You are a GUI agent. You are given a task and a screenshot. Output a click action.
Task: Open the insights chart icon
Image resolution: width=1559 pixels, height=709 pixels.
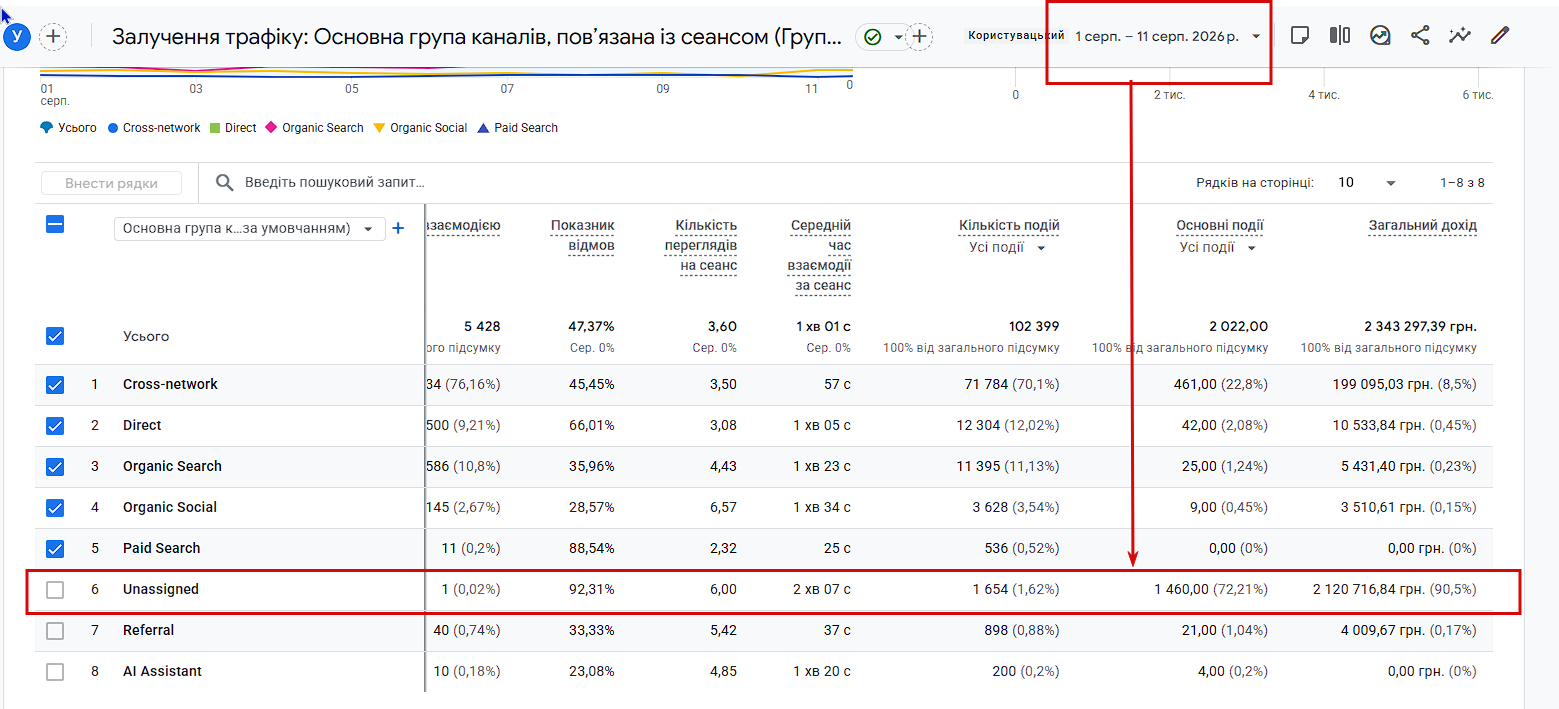click(1380, 36)
